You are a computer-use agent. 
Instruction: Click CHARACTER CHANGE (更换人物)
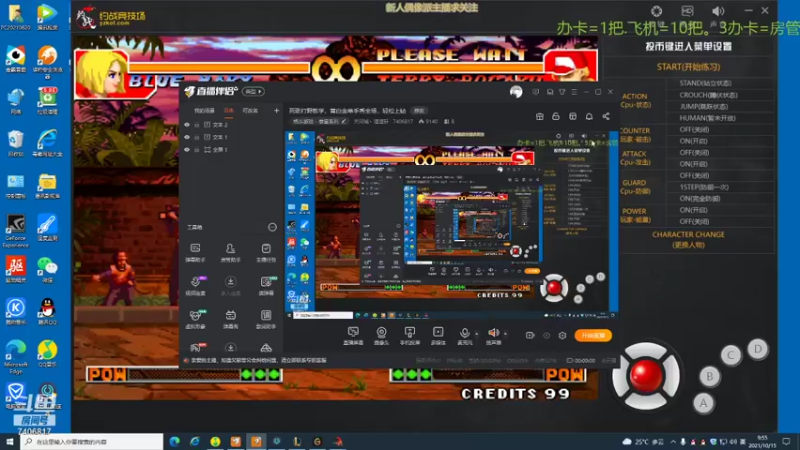tap(688, 239)
